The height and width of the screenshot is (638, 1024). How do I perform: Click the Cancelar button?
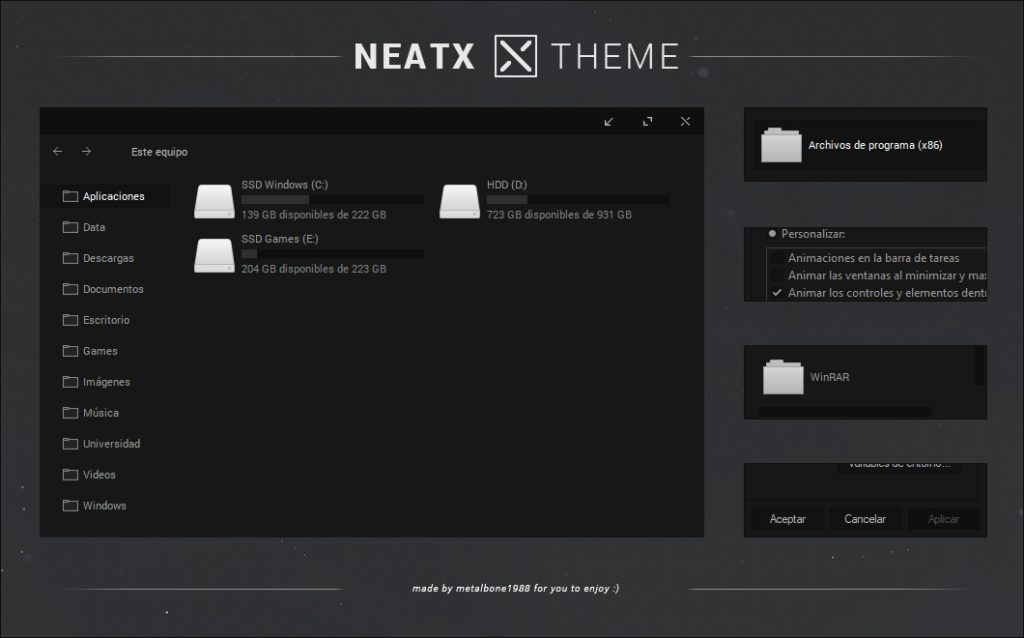click(x=866, y=519)
